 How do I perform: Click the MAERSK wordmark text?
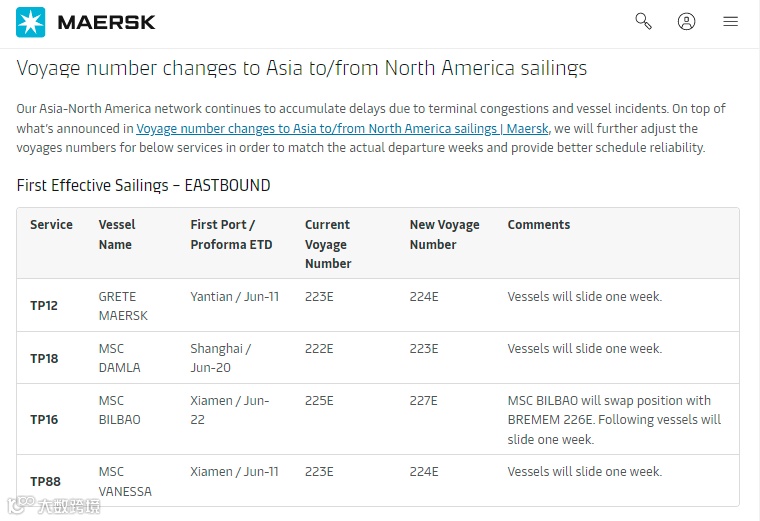click(107, 22)
